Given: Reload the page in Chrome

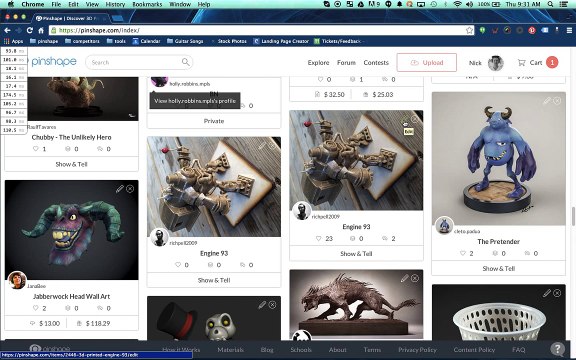Looking at the screenshot, I should click(29, 30).
